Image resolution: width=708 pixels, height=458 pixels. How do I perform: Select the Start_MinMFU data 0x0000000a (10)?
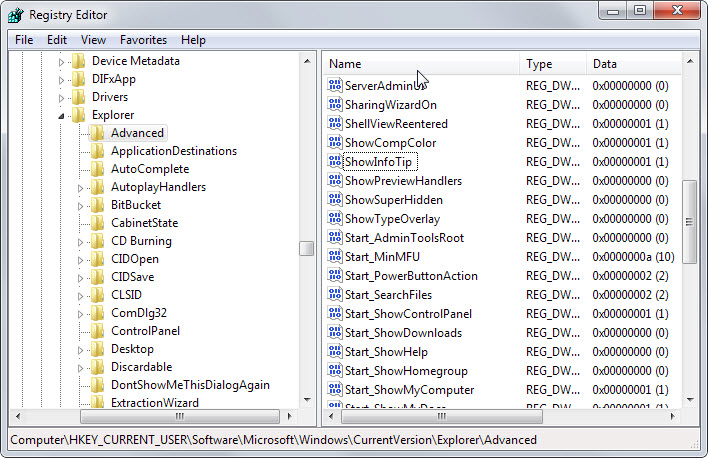[x=633, y=257]
